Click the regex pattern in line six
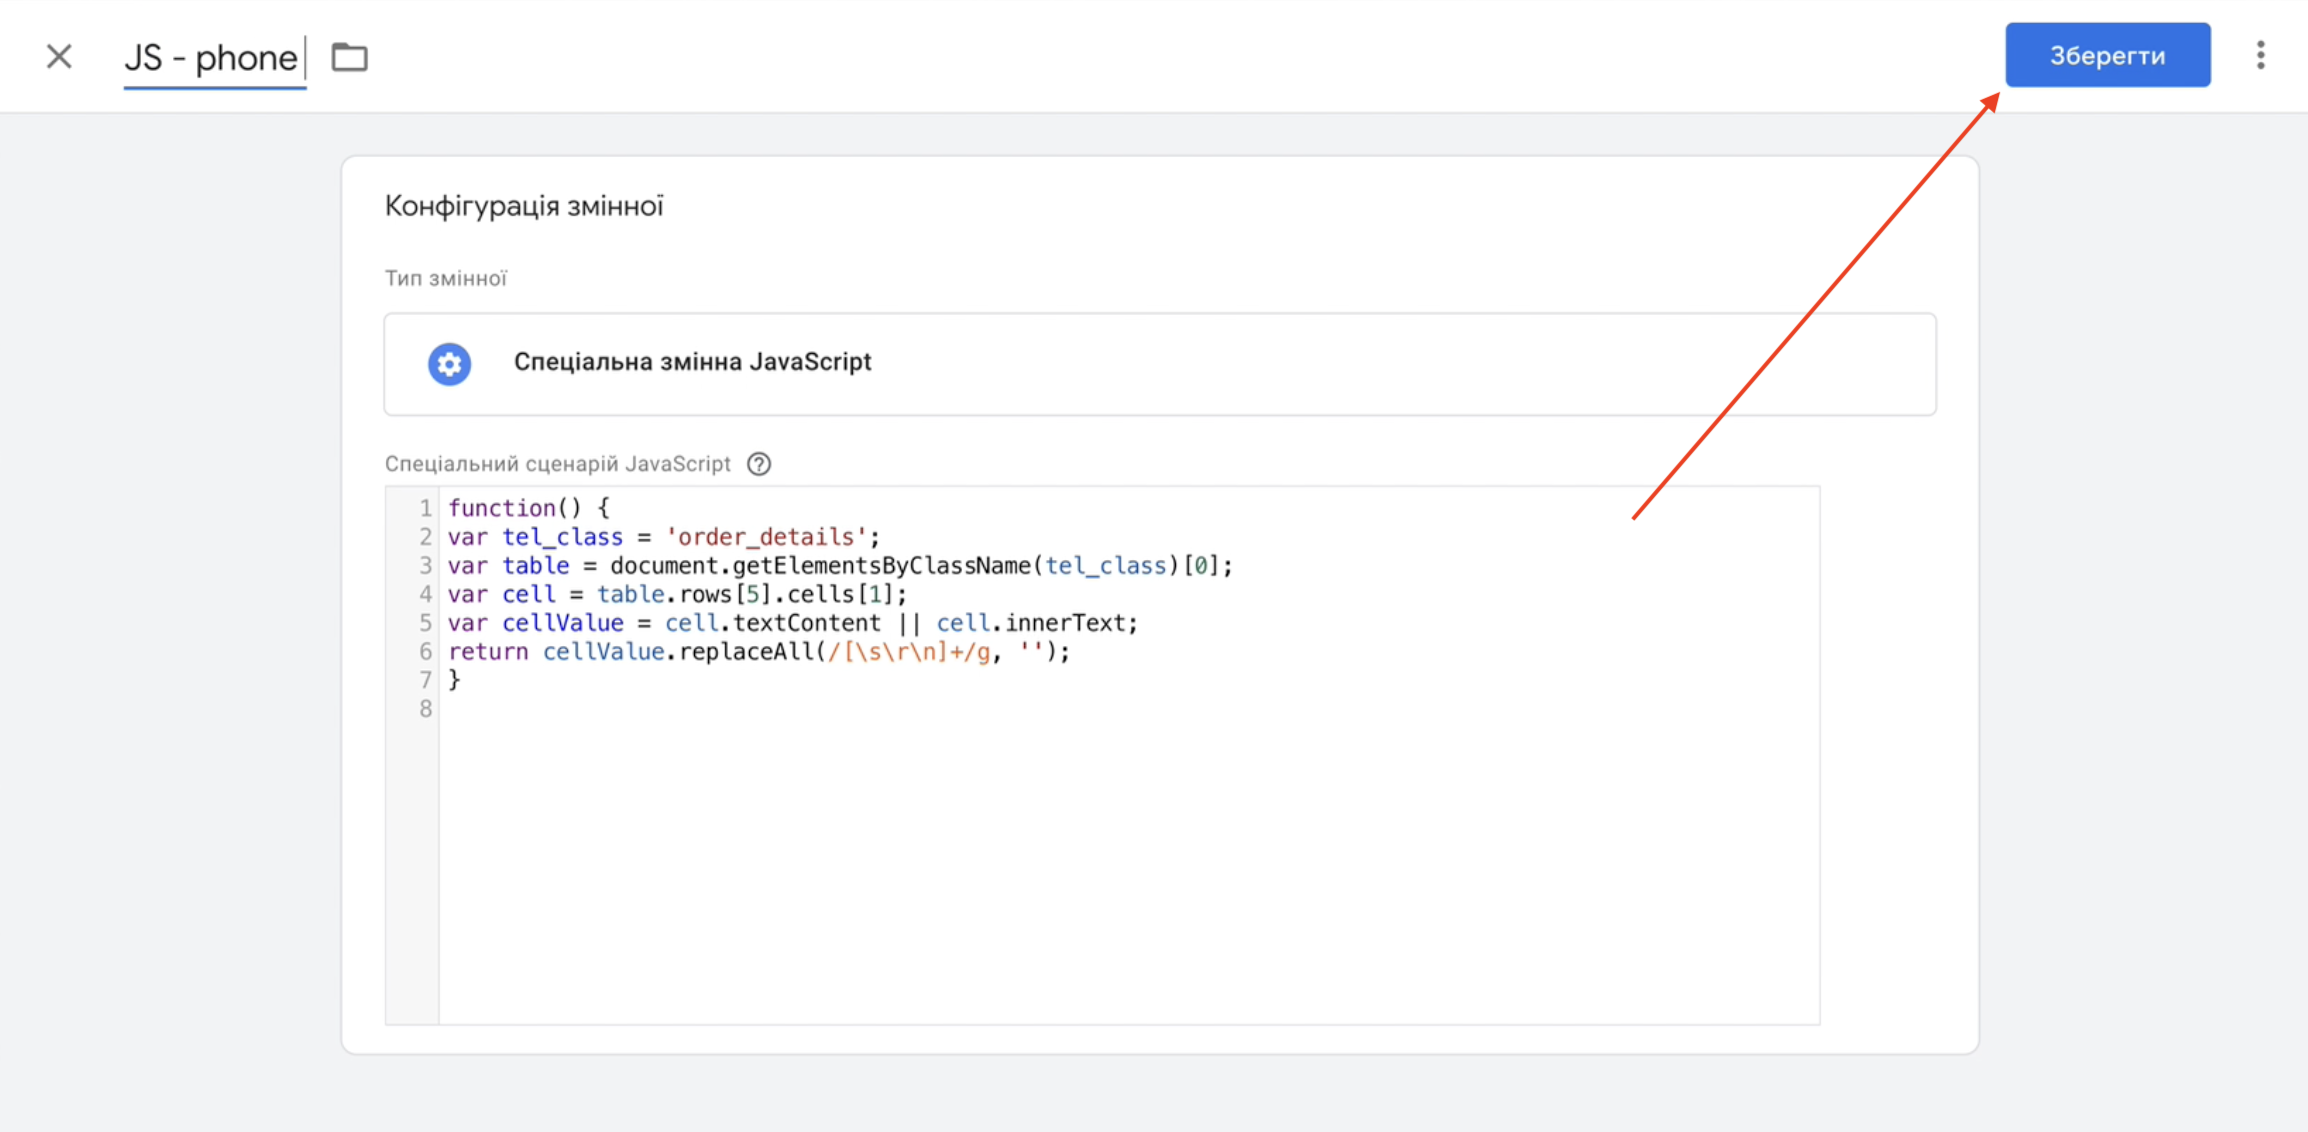Viewport: 2308px width, 1132px height. click(x=909, y=652)
